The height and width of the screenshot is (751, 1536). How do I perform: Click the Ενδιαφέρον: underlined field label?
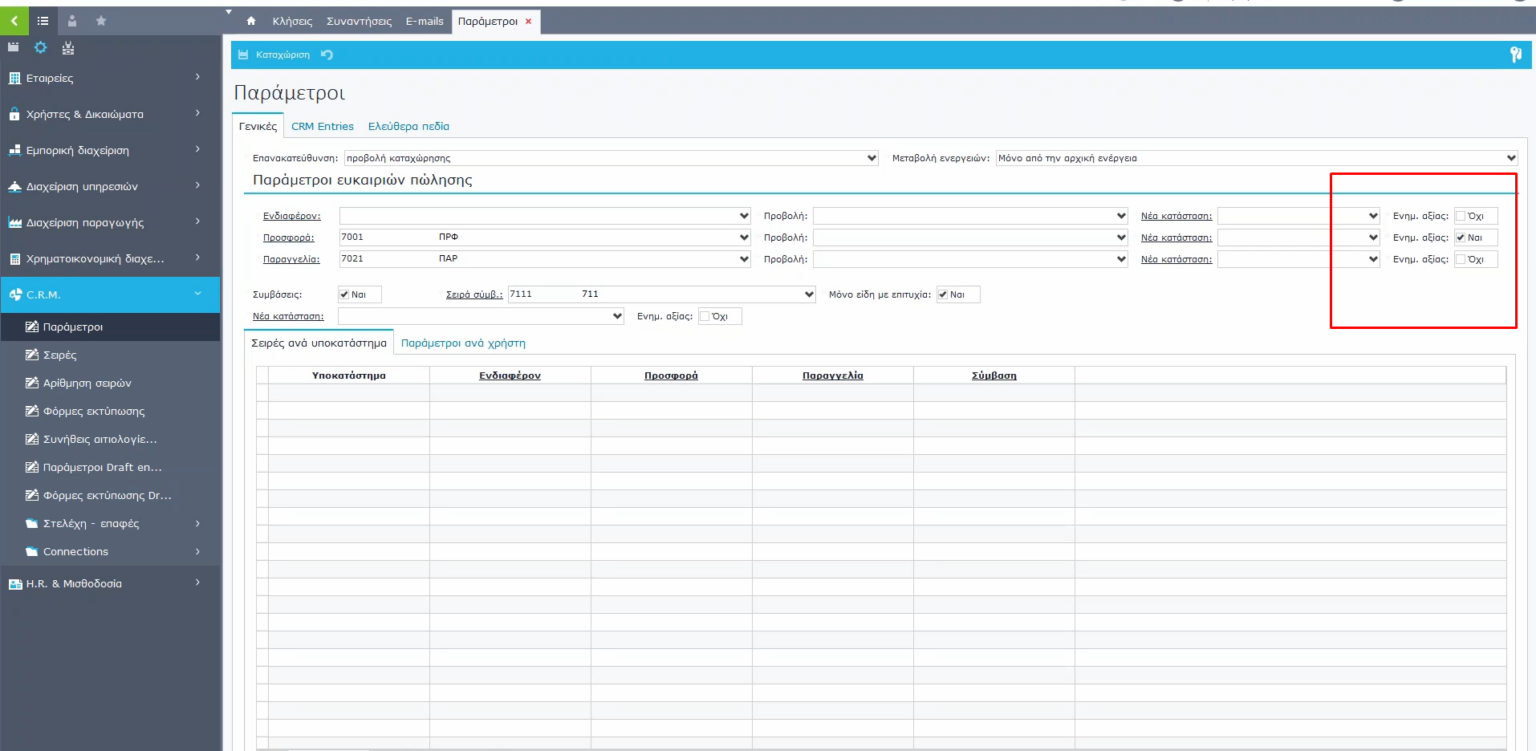[x=292, y=215]
